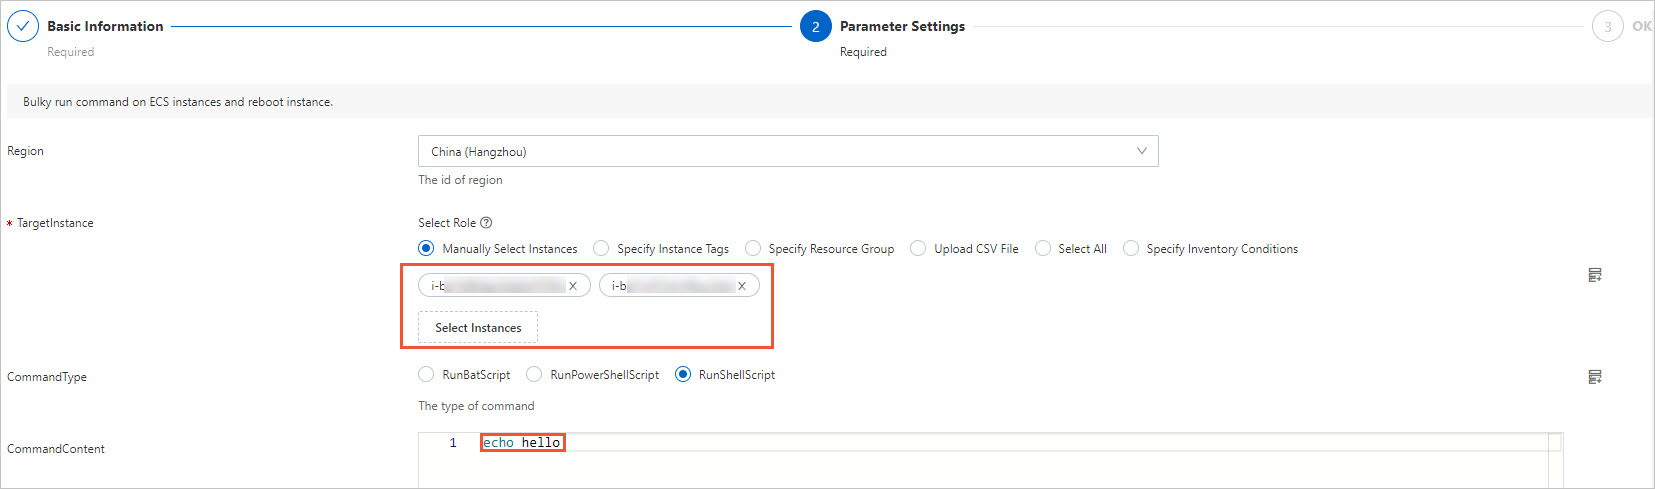Image resolution: width=1655 pixels, height=489 pixels.
Task: Choose Specify Instance Tags radio option
Action: (x=601, y=249)
